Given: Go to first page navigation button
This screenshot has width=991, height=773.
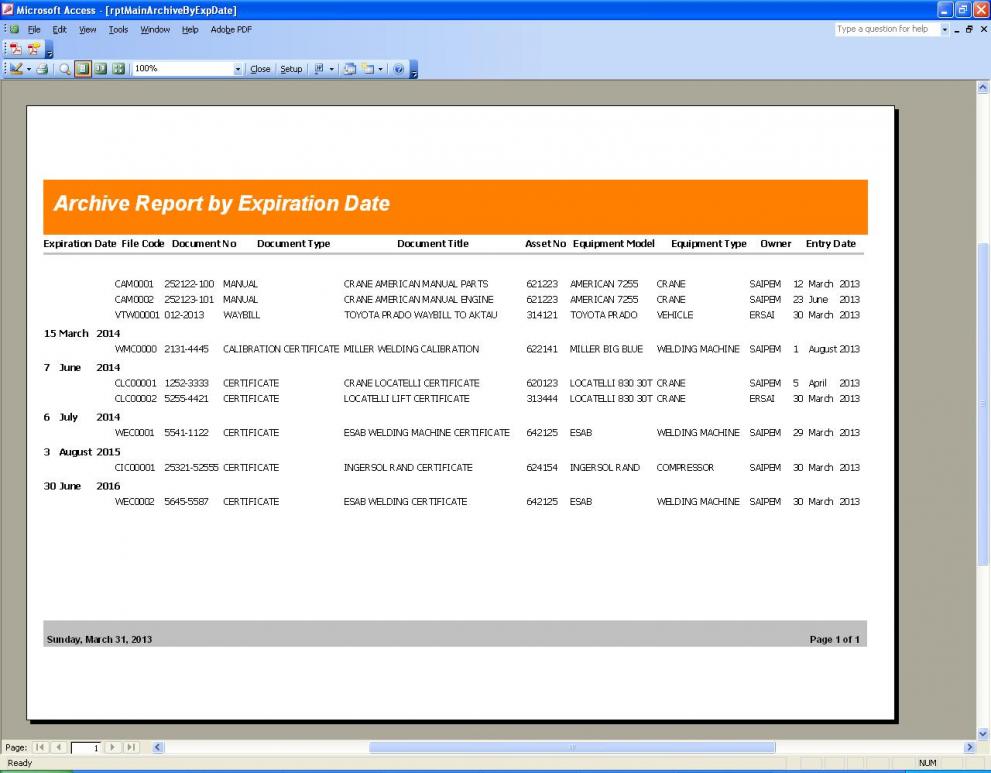Looking at the screenshot, I should click(40, 747).
